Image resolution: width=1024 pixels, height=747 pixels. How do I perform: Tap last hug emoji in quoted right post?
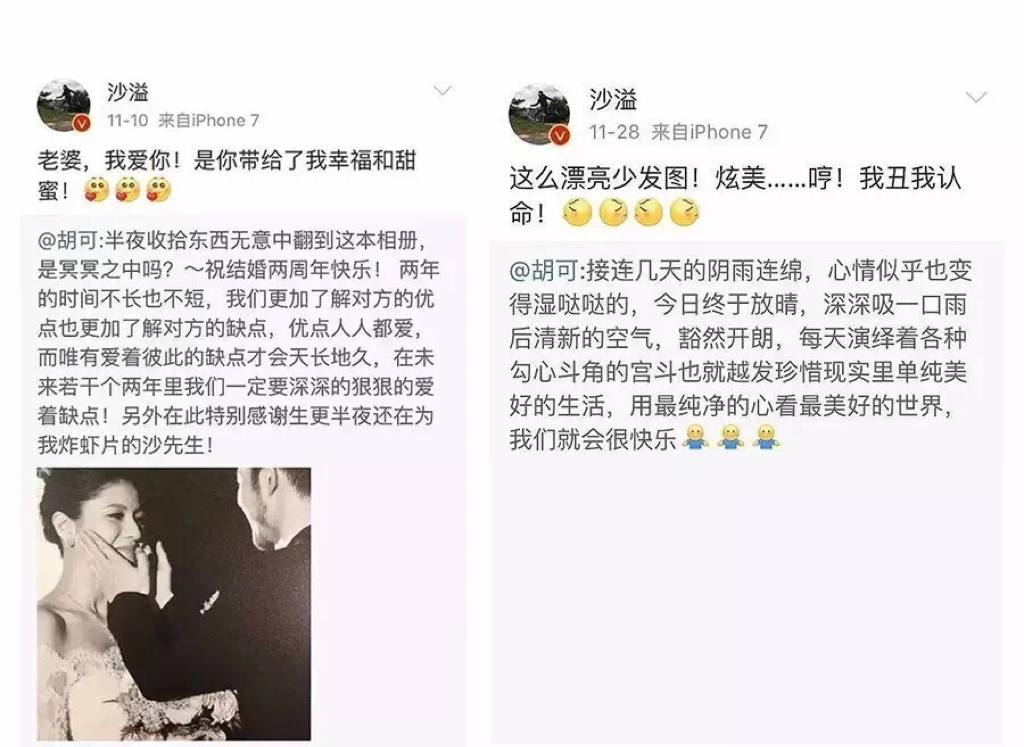[x=767, y=437]
